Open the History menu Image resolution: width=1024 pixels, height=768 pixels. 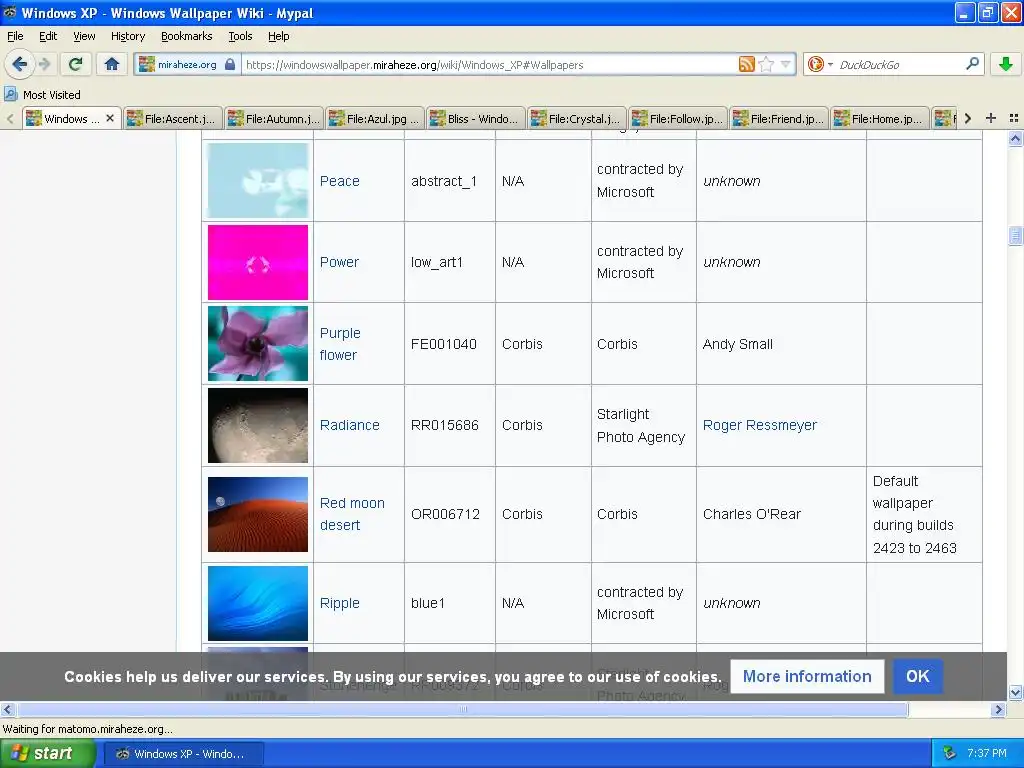click(x=127, y=36)
